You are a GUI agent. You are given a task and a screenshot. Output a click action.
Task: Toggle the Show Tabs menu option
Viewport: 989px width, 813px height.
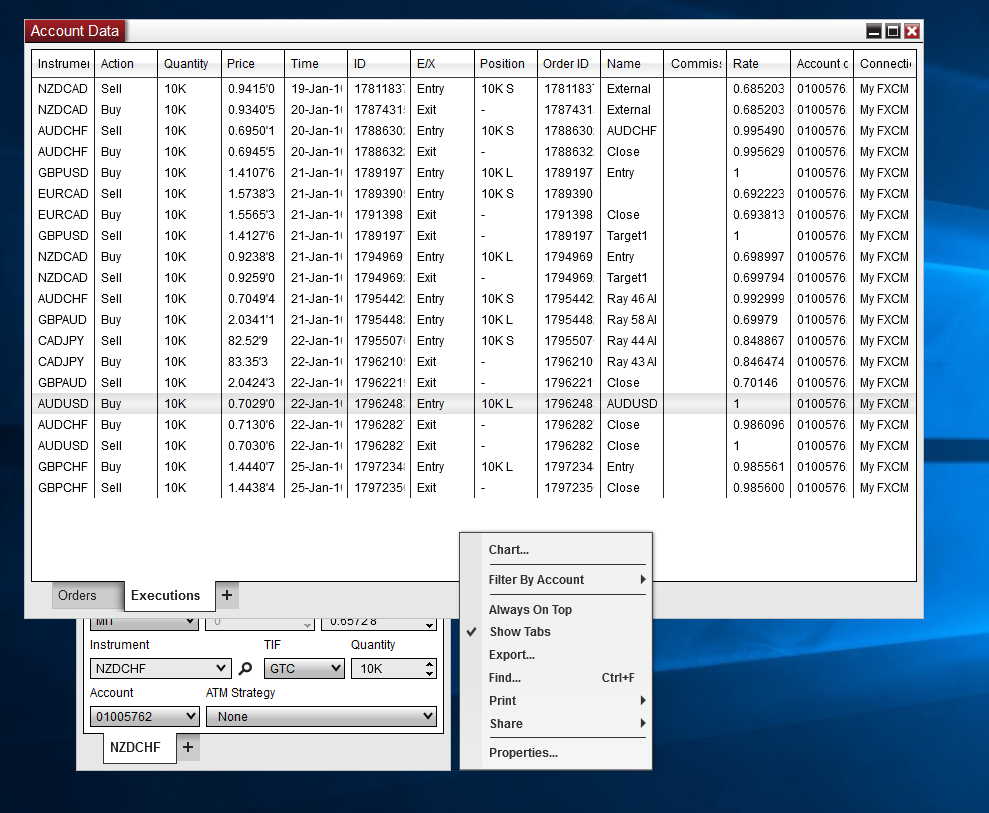pos(519,632)
